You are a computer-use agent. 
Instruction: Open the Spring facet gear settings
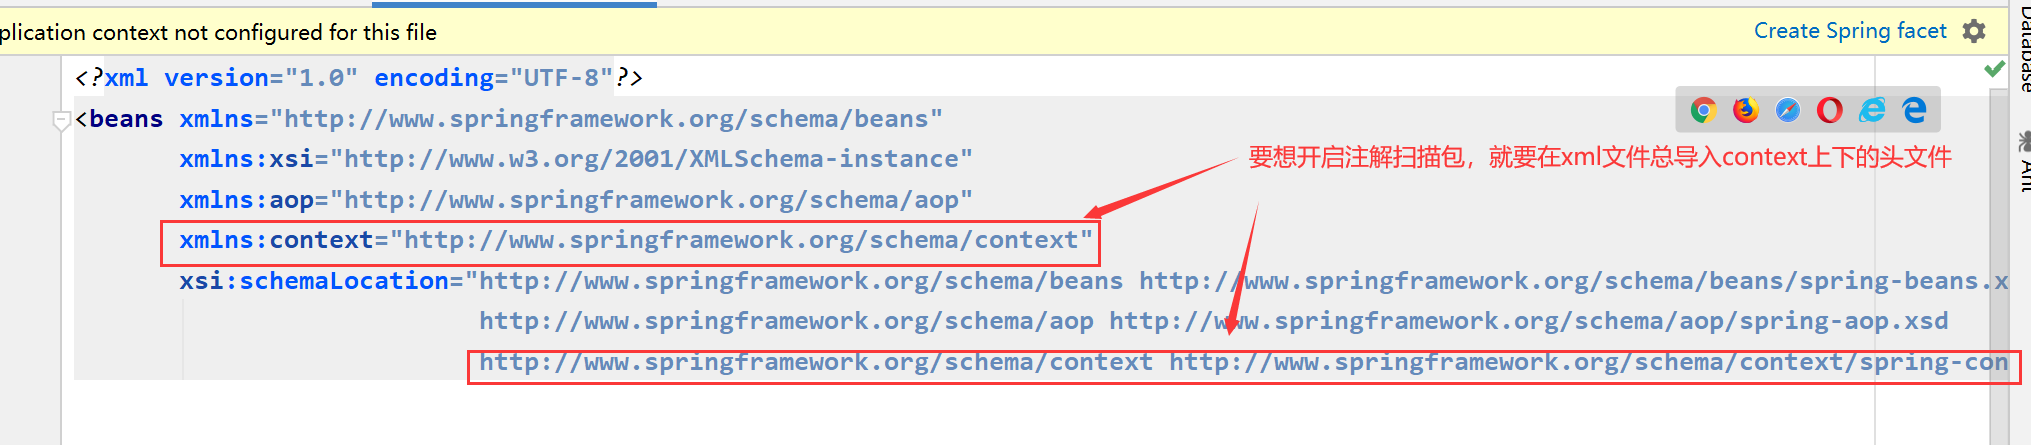tap(1974, 31)
